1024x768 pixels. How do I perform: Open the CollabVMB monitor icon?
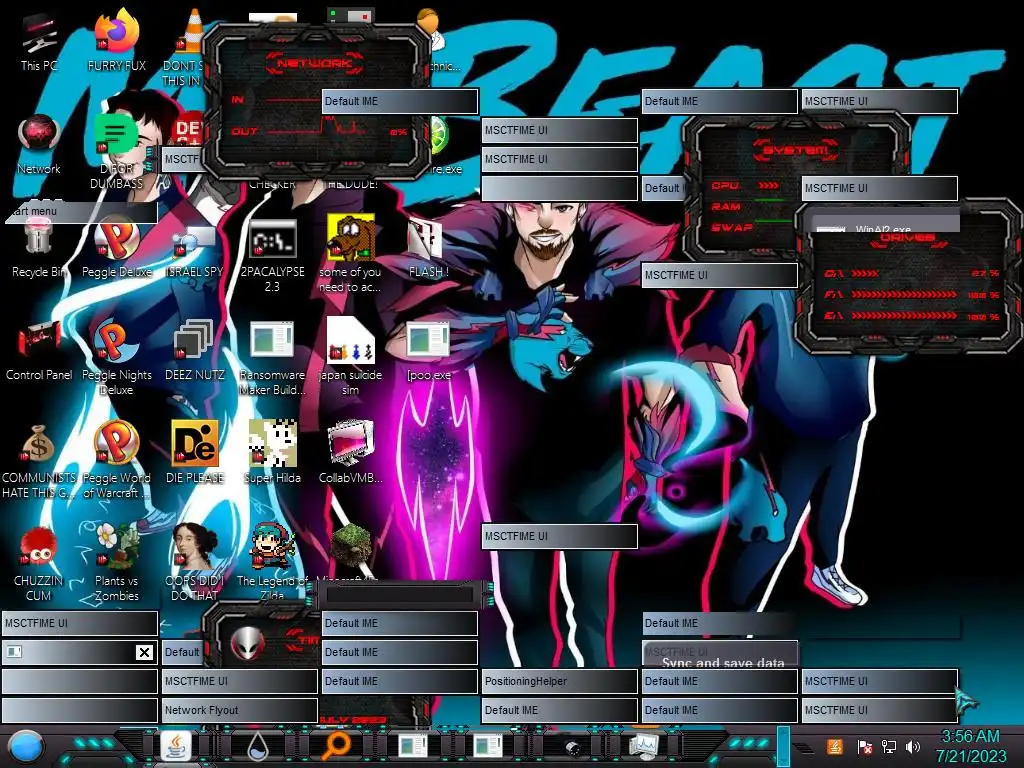(350, 451)
